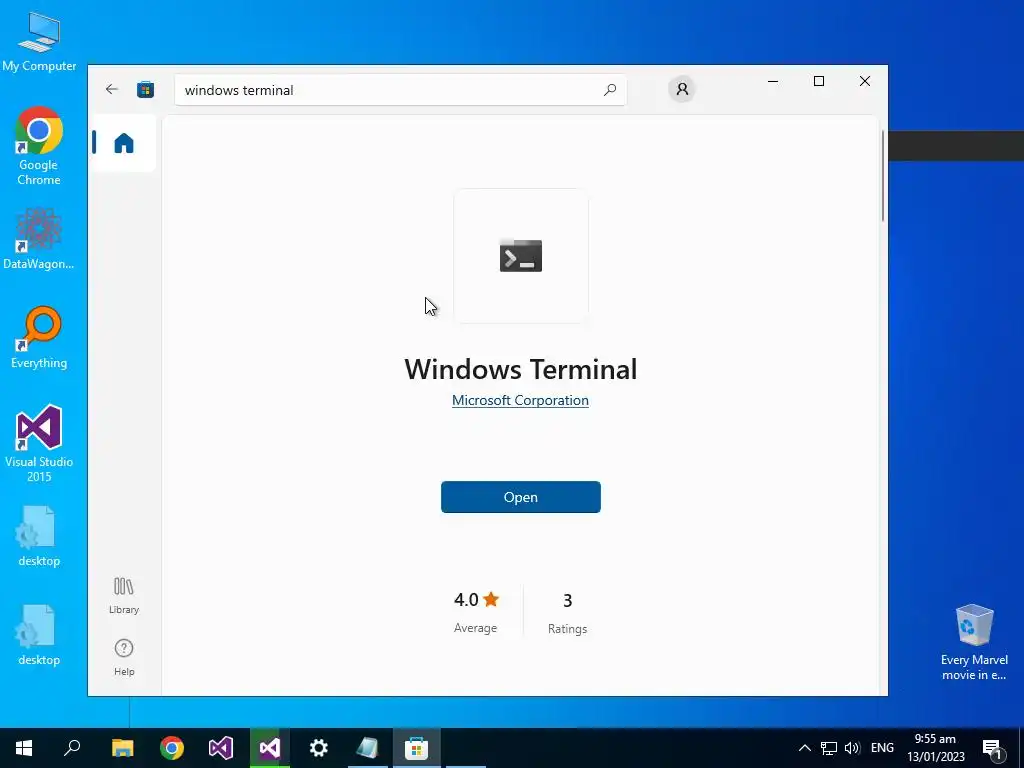This screenshot has height=768, width=1024.
Task: Click the "Windows Terminal" title text
Action: pos(520,369)
